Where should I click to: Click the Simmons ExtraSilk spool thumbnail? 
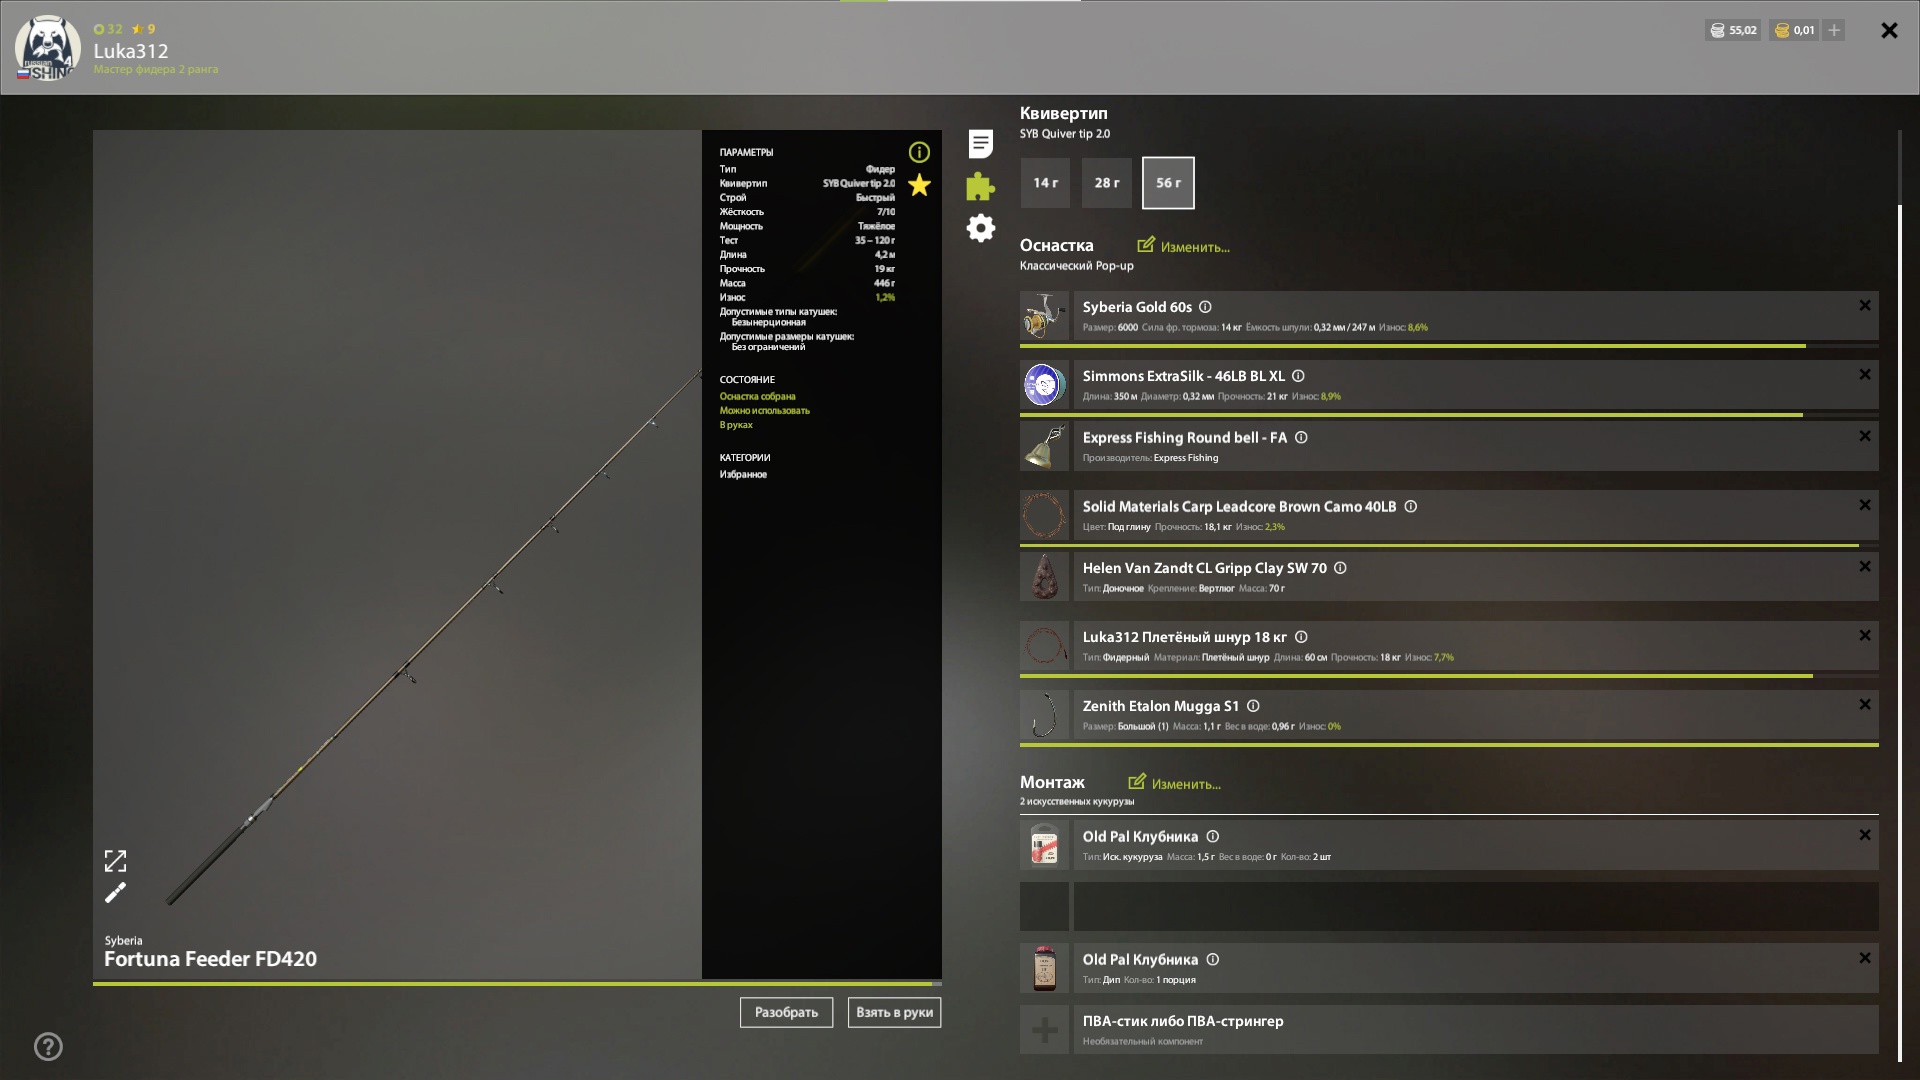pyautogui.click(x=1044, y=385)
